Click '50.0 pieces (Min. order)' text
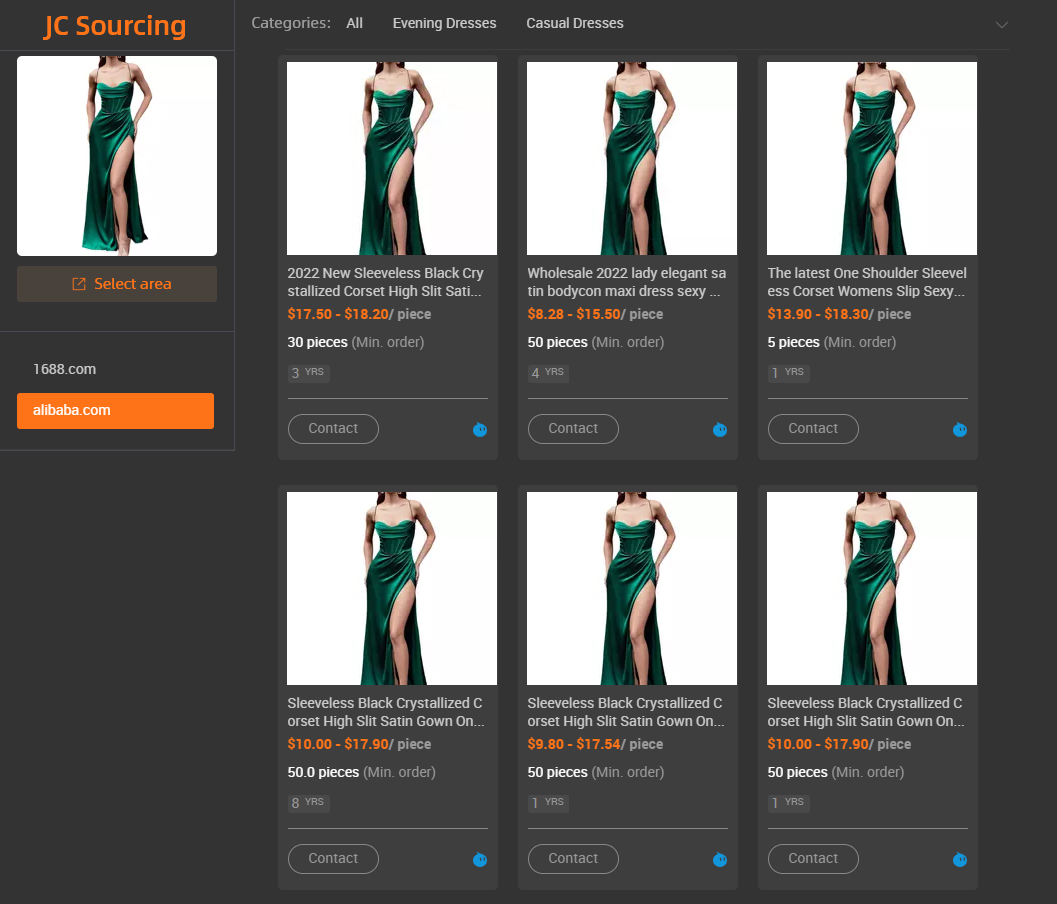 point(361,773)
